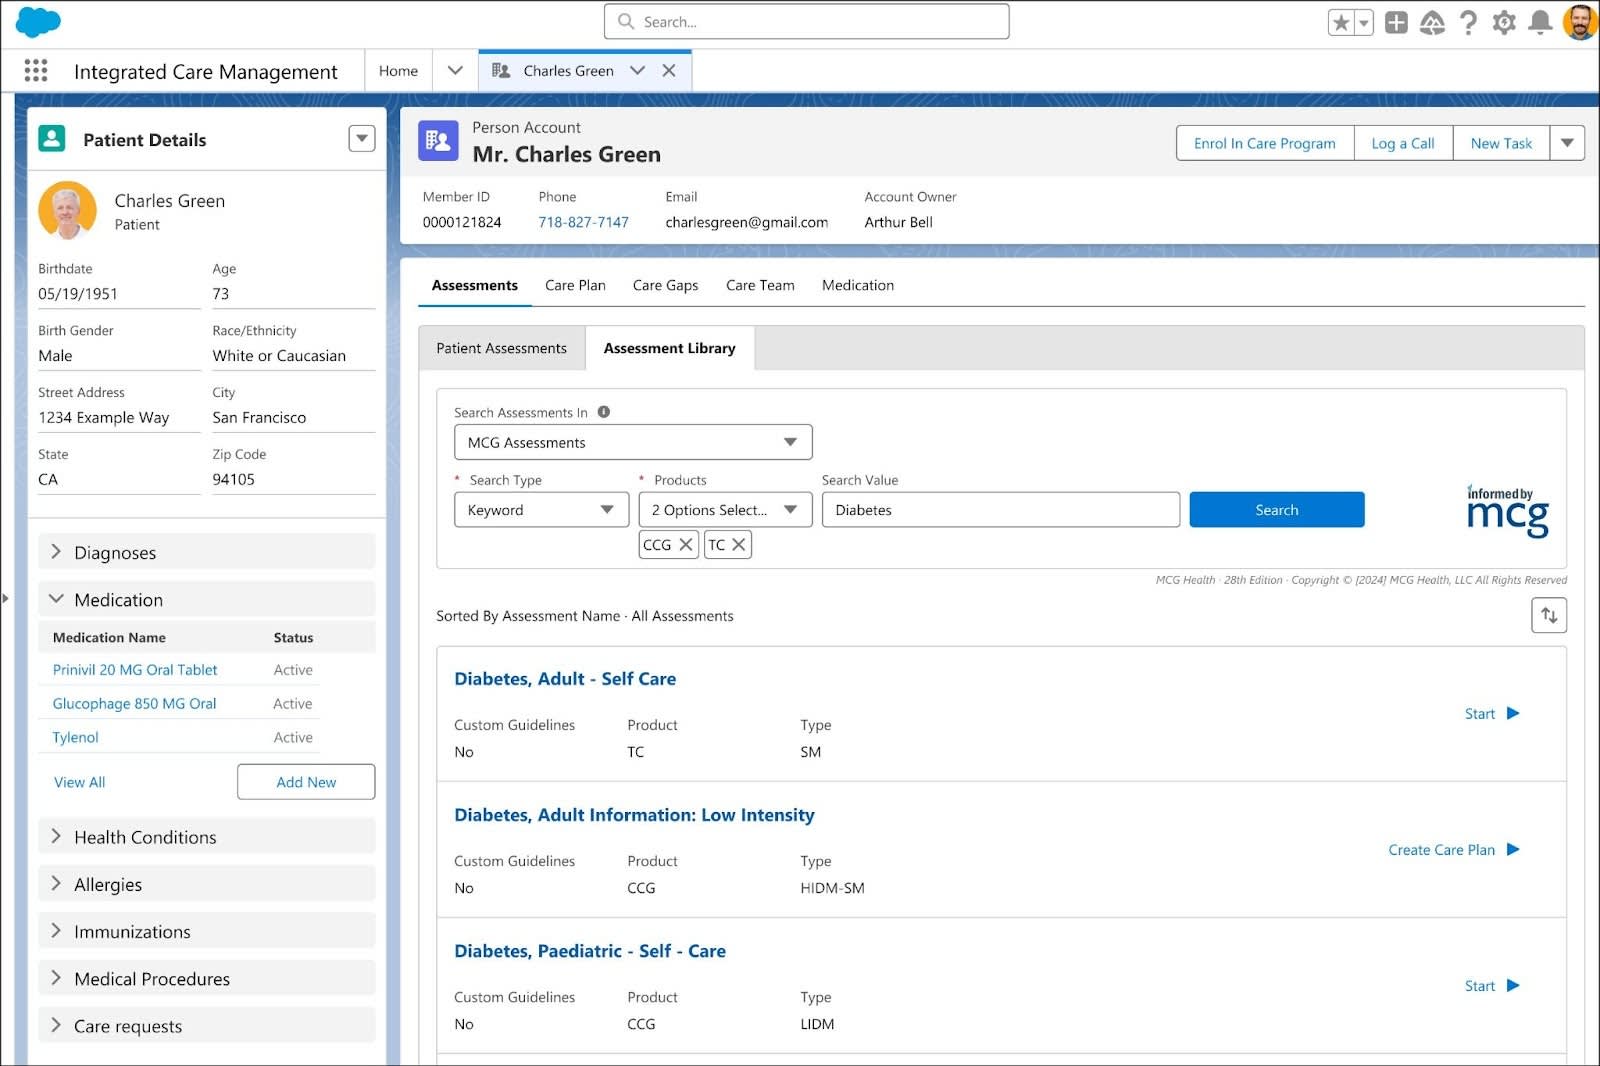Viewport: 1600px width, 1066px height.
Task: Start the Diabetes, Adult - Self Care assessment
Action: click(1492, 713)
